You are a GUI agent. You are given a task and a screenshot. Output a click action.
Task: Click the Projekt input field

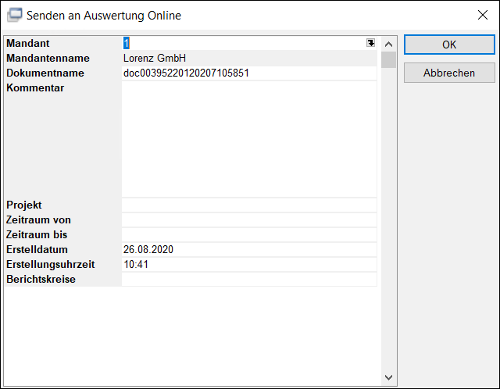(249, 205)
